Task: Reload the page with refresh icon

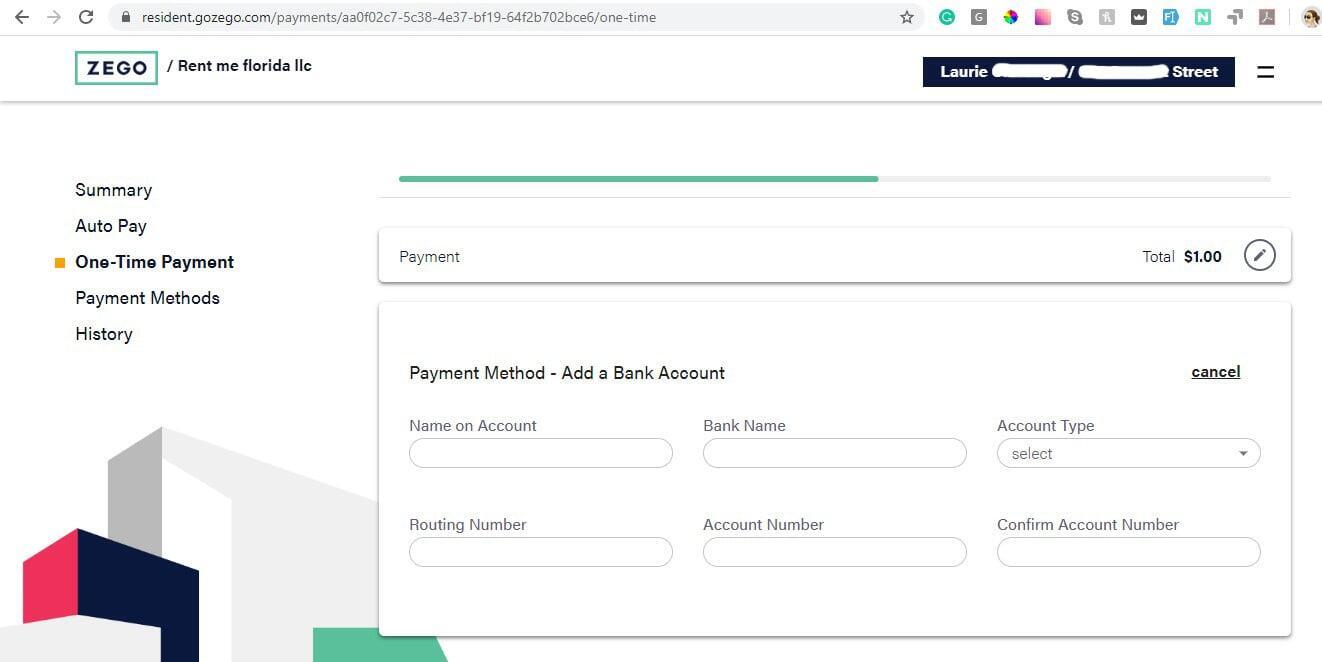Action: click(x=86, y=17)
